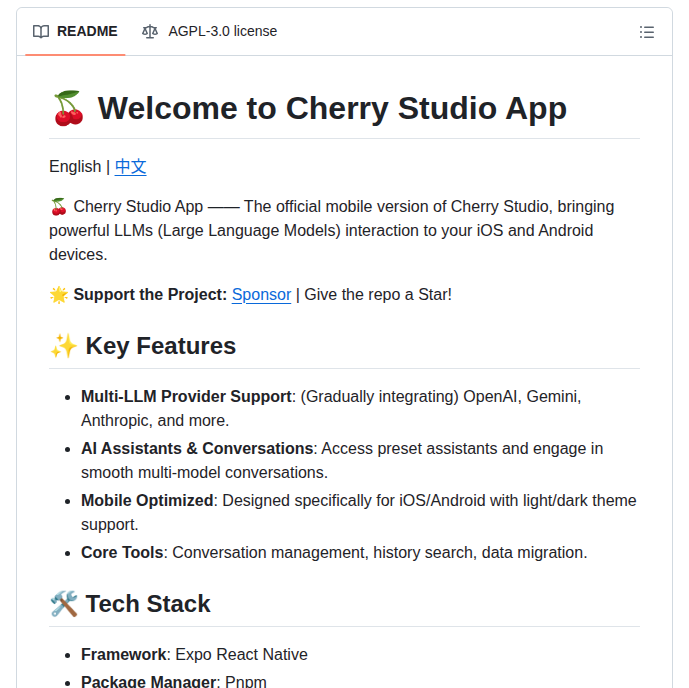Click 'Expo React Native' text
The image size is (689, 688).
[x=241, y=654]
